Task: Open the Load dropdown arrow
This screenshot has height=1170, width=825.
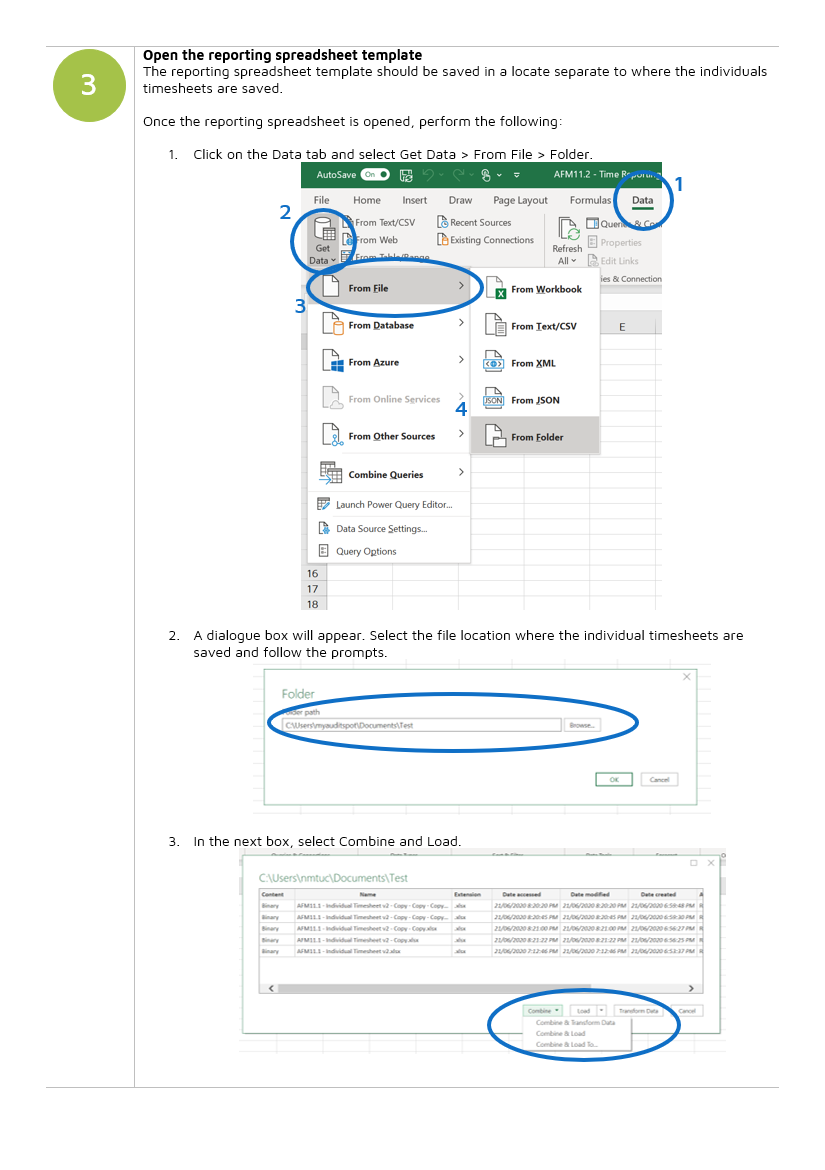Action: pos(601,1010)
